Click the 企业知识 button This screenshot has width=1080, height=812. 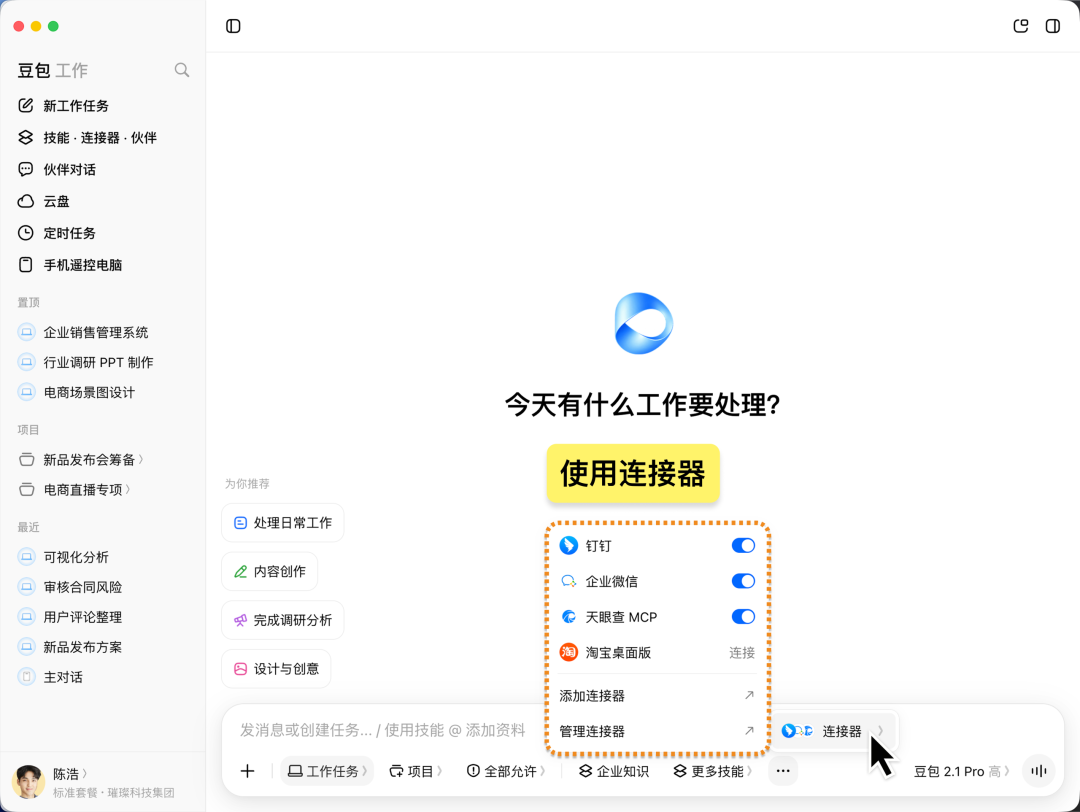(614, 771)
